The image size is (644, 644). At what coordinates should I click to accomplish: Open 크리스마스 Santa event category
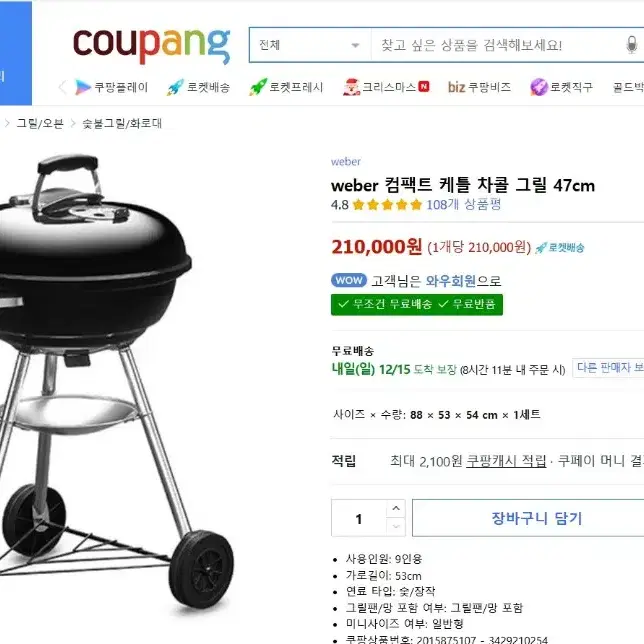pos(386,87)
